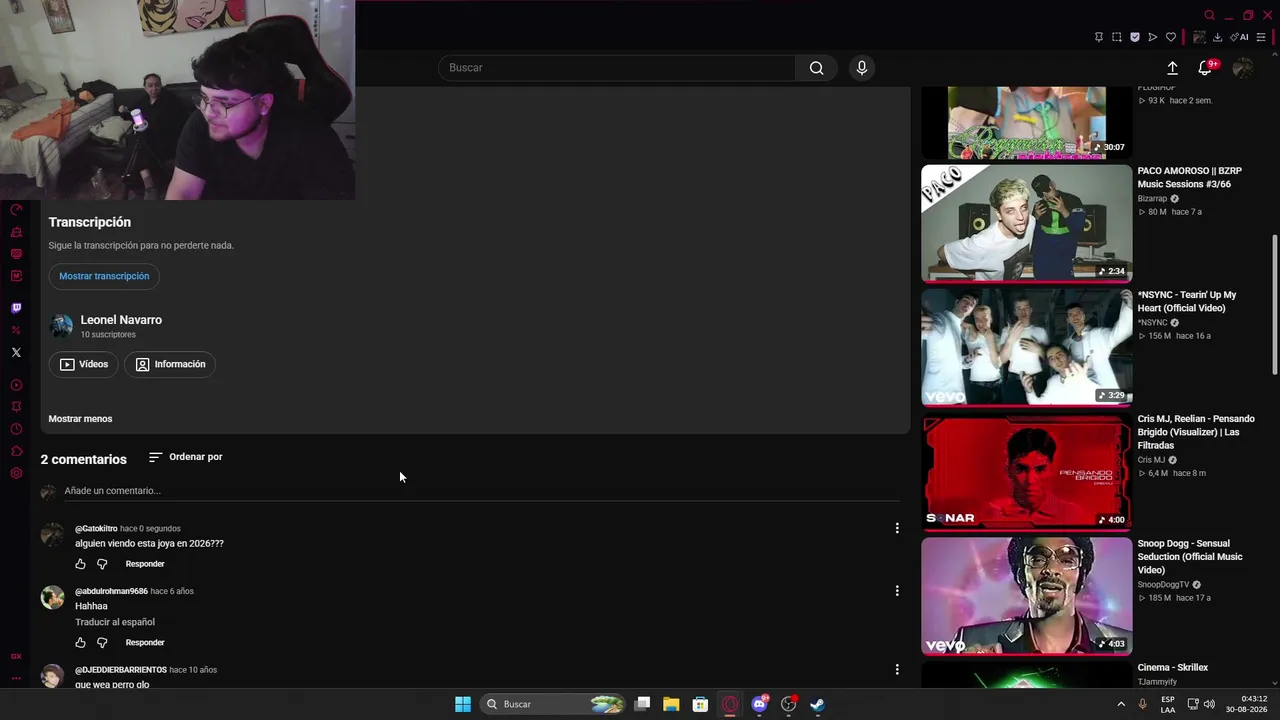Click Traducir al español link
The height and width of the screenshot is (720, 1280).
[x=115, y=622]
